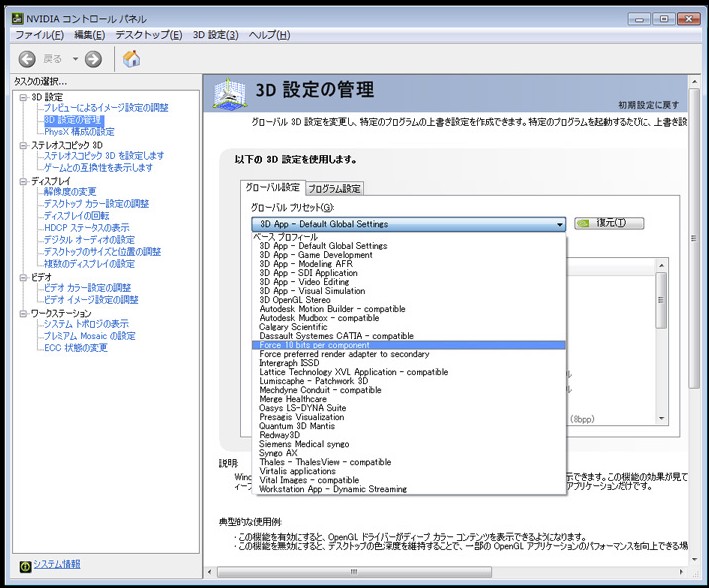Open the ヘルプ(H) menu
This screenshot has height=588, width=709.
tap(269, 35)
